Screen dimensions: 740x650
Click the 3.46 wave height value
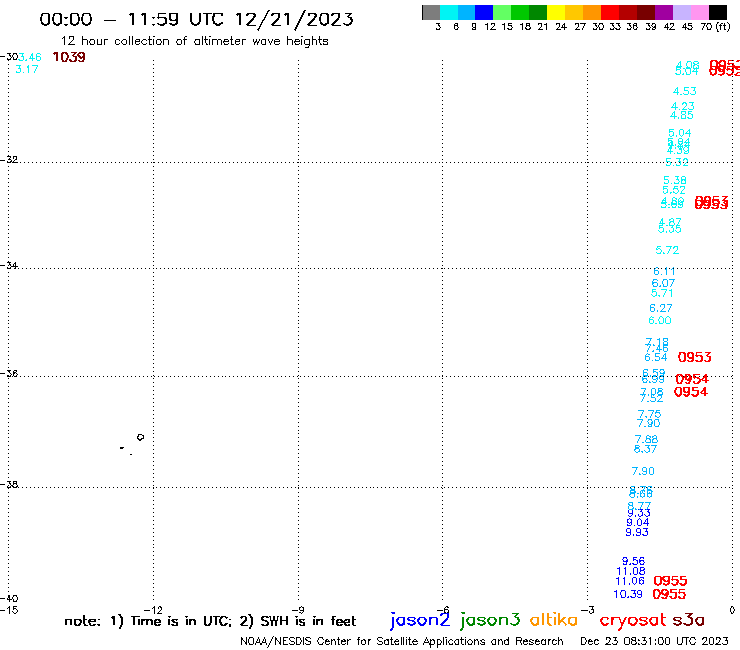pyautogui.click(x=30, y=57)
